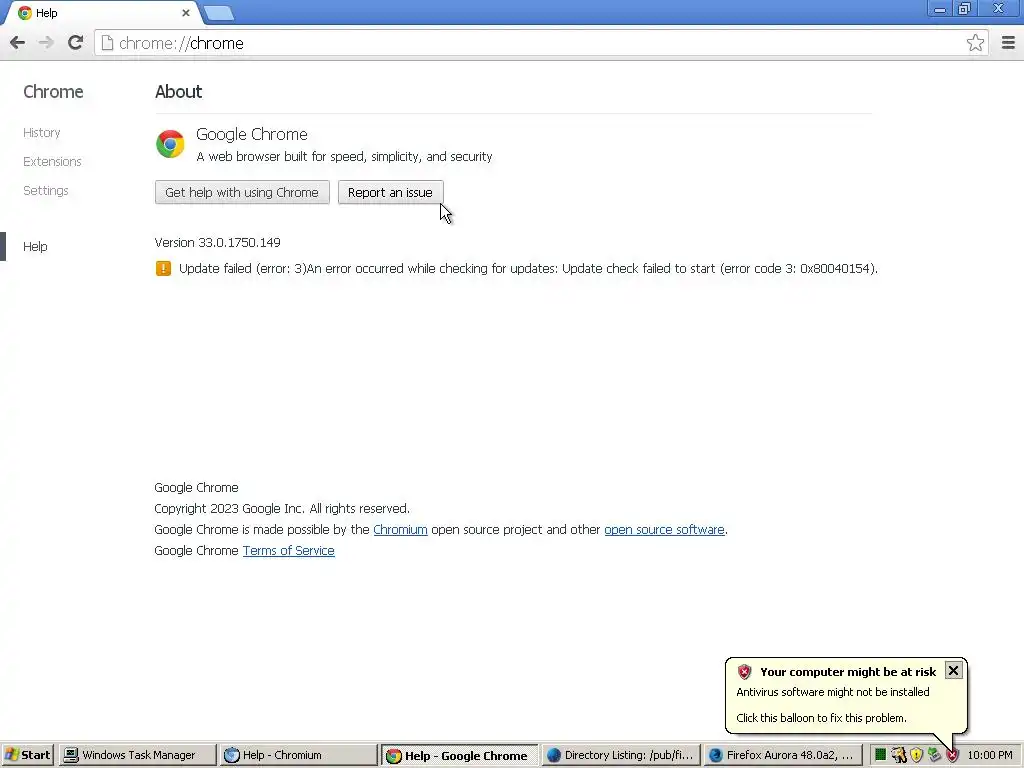Image resolution: width=1024 pixels, height=768 pixels.
Task: Switch to Help - Chromium taskbar window
Action: point(298,755)
